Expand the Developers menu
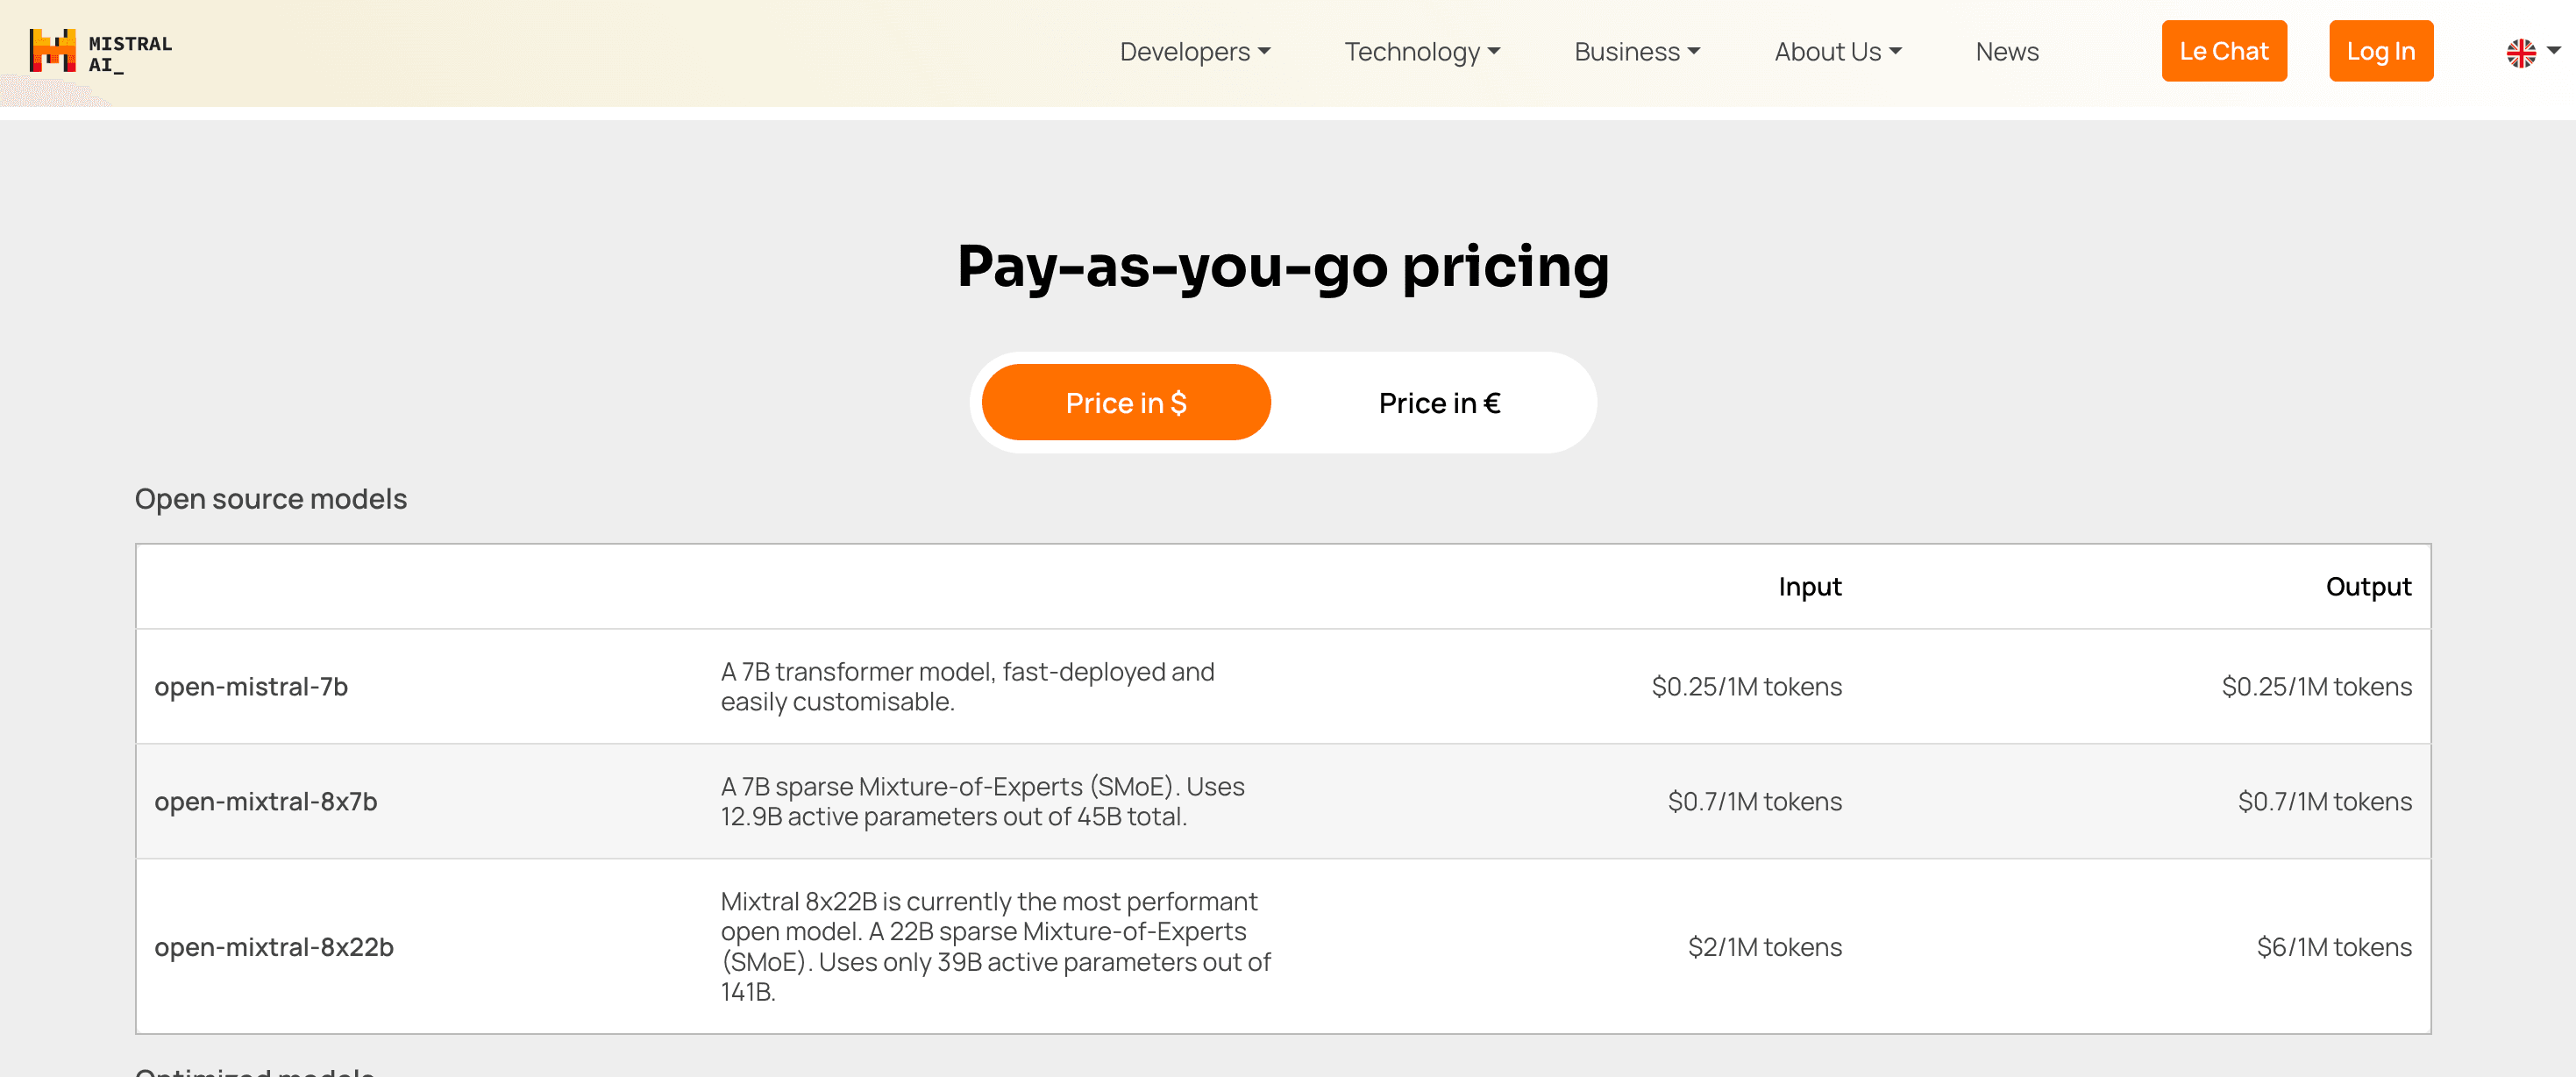Viewport: 2576px width, 1077px height. tap(1194, 52)
